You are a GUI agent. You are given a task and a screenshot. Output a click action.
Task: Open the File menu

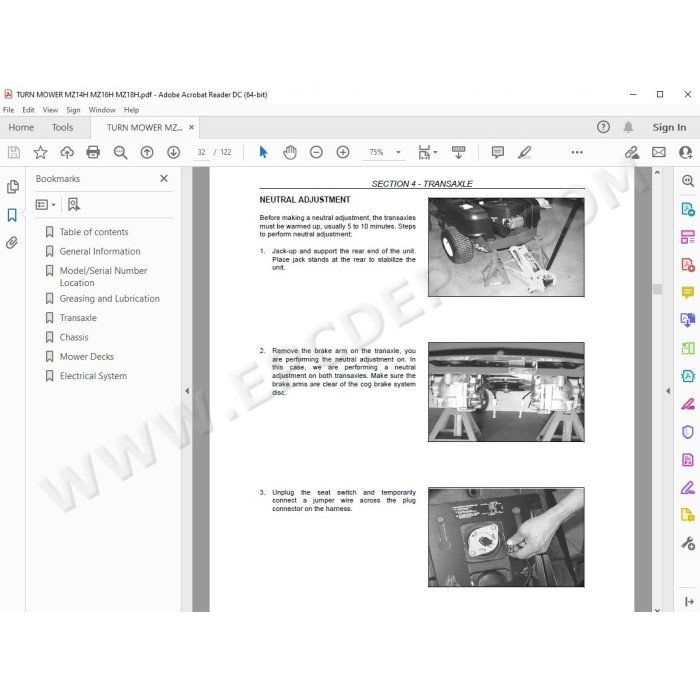point(8,110)
